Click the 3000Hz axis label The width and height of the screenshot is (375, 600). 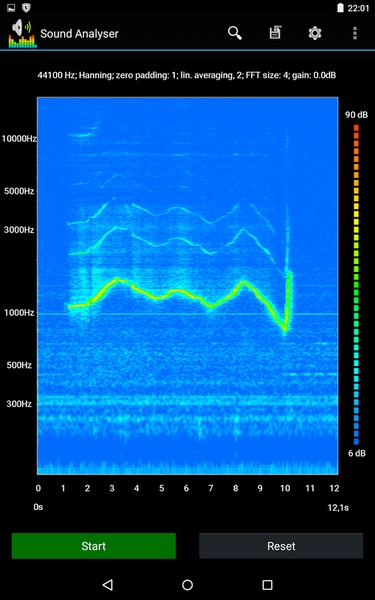pyautogui.click(x=19, y=230)
